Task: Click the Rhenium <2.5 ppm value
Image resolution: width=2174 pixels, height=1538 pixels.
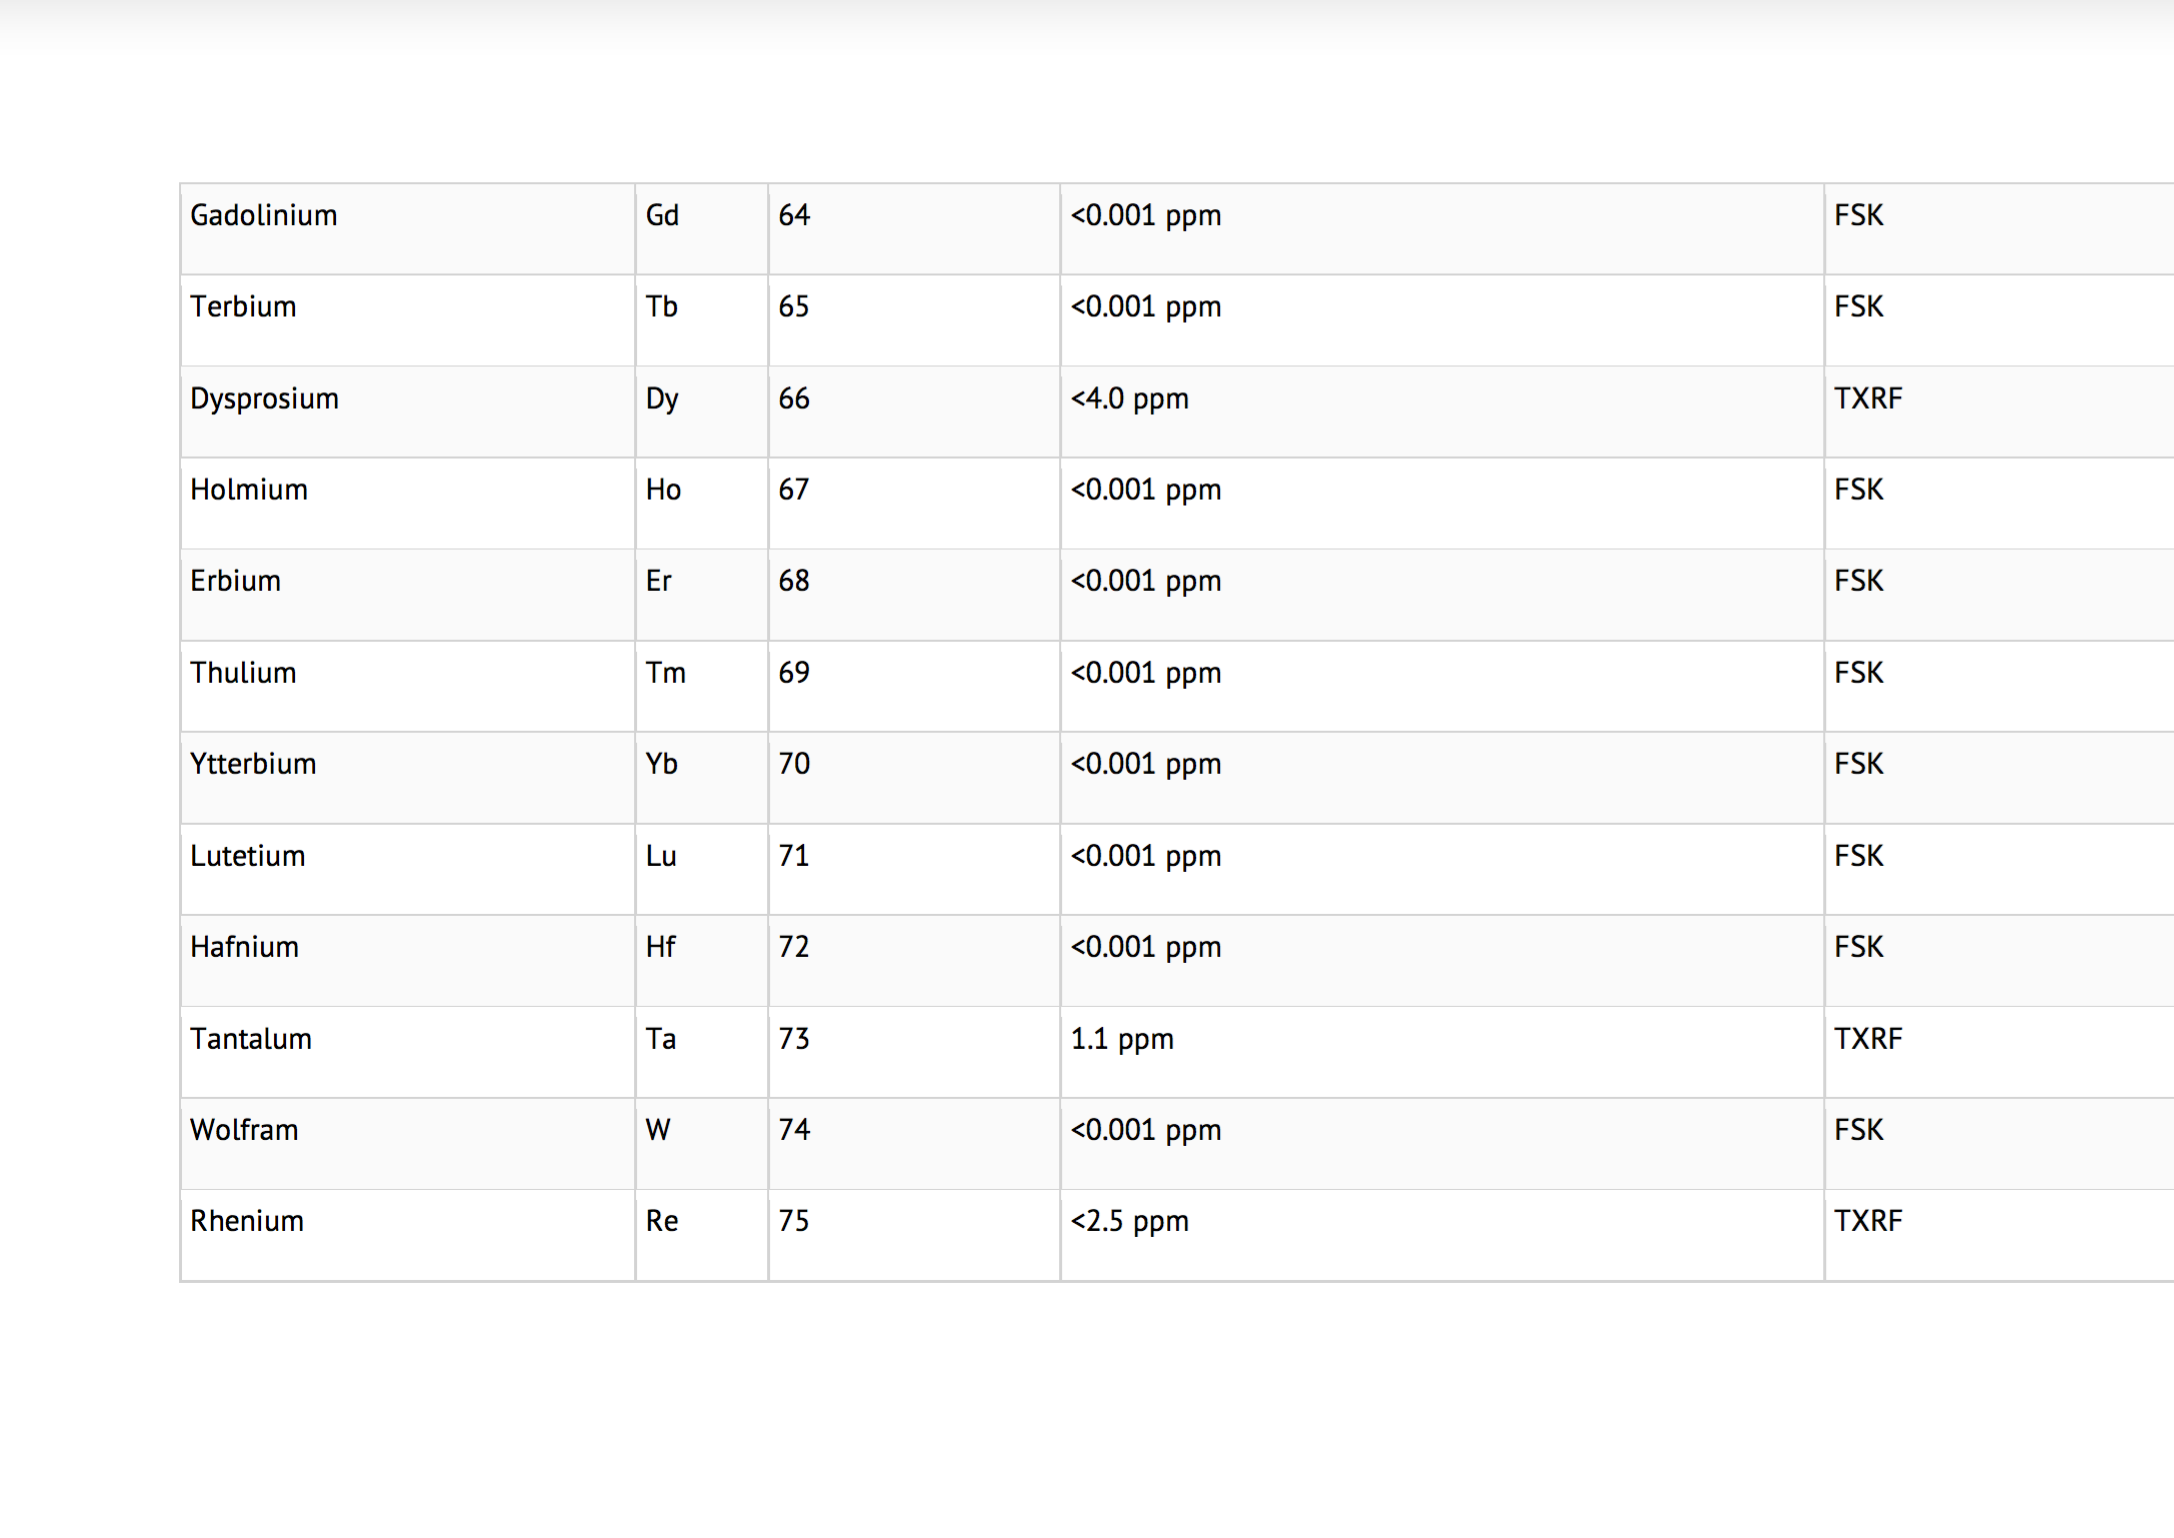Action: [1130, 1221]
